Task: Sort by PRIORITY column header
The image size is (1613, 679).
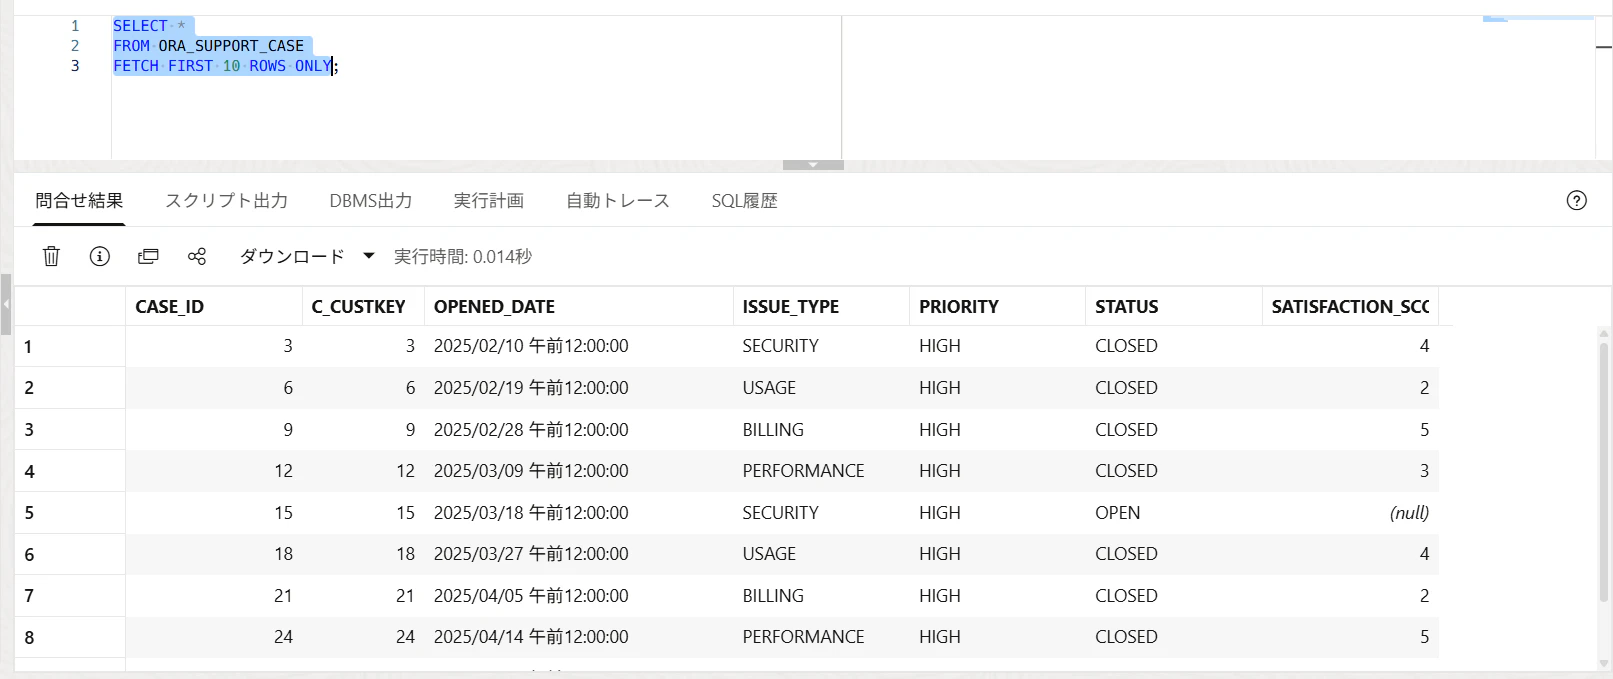Action: (997, 307)
